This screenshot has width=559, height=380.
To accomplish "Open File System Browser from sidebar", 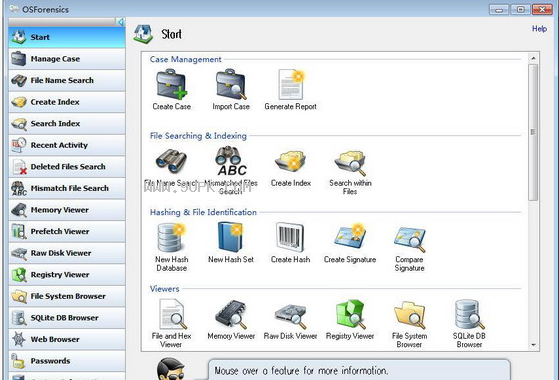I will [67, 296].
